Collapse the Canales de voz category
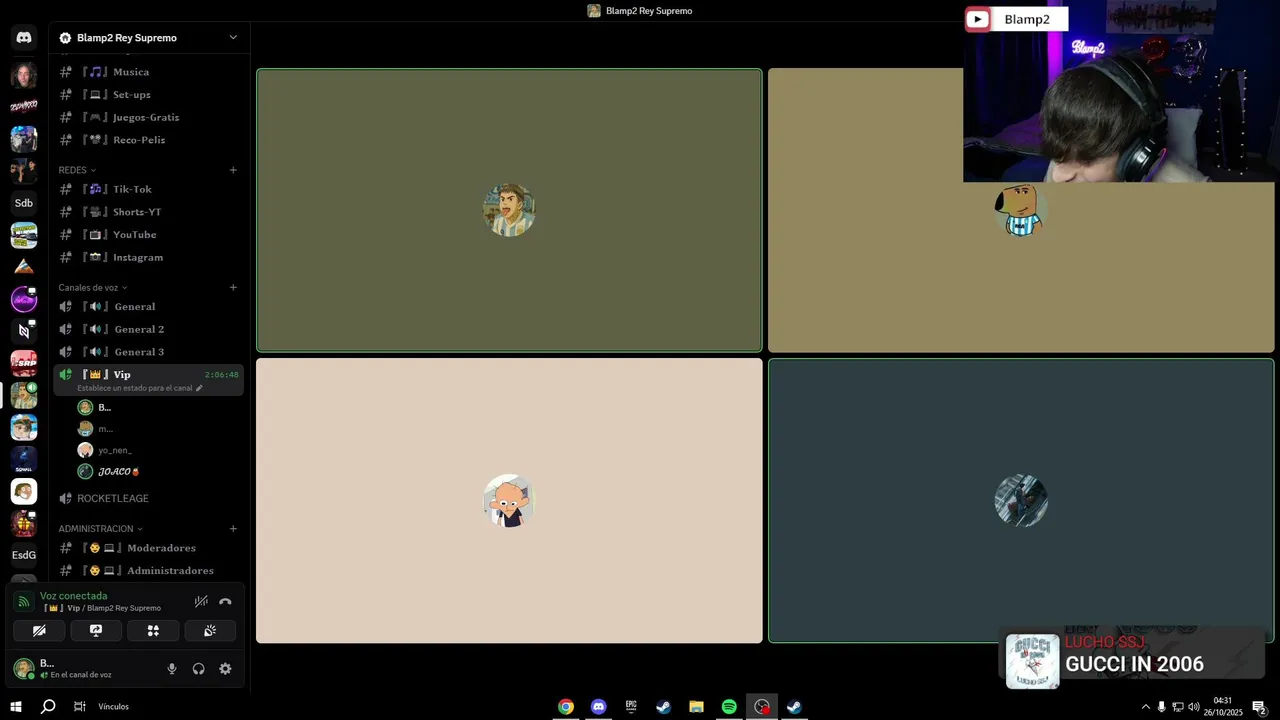 click(93, 288)
